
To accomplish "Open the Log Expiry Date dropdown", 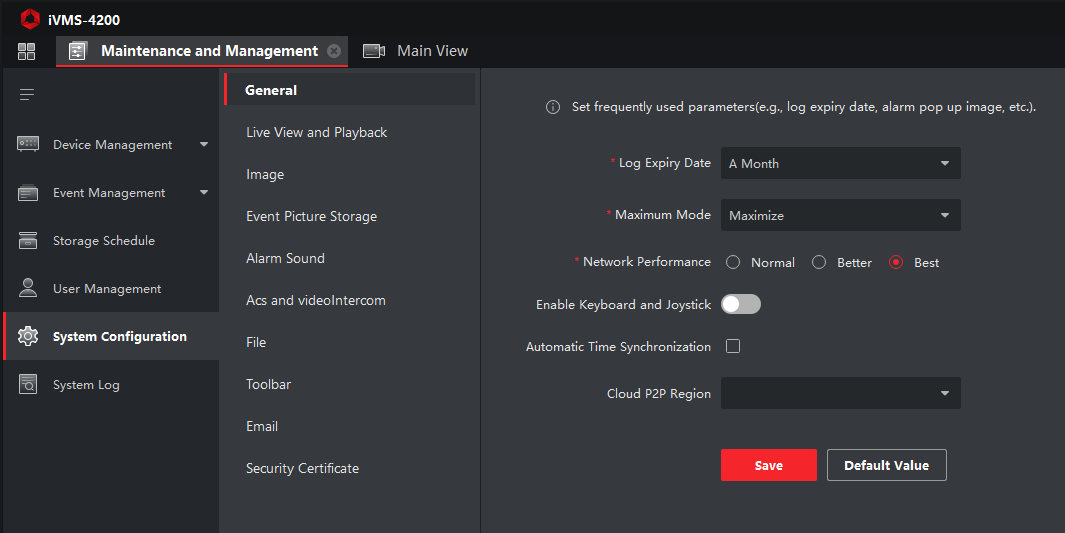I will (x=840, y=163).
